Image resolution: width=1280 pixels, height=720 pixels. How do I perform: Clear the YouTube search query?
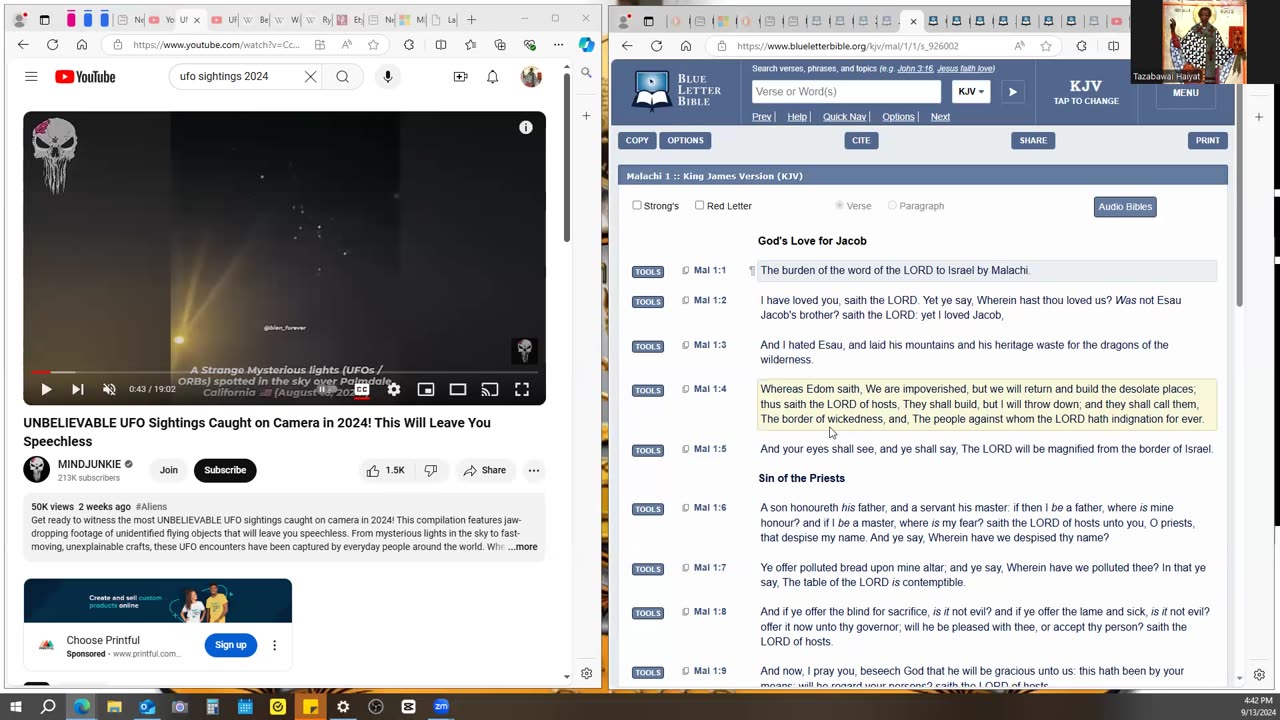[310, 77]
